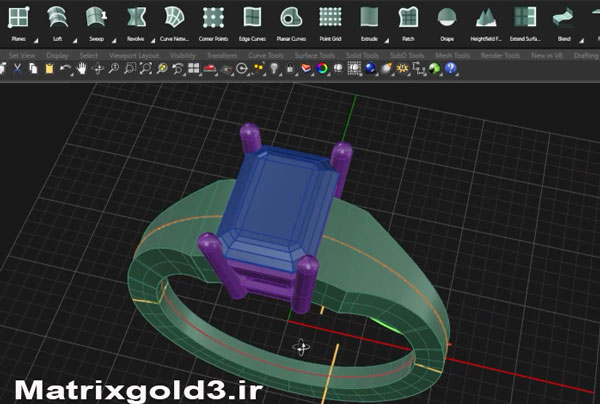Click the Lock Objects padlock icon
Screen dimensions: 600x404
point(290,69)
